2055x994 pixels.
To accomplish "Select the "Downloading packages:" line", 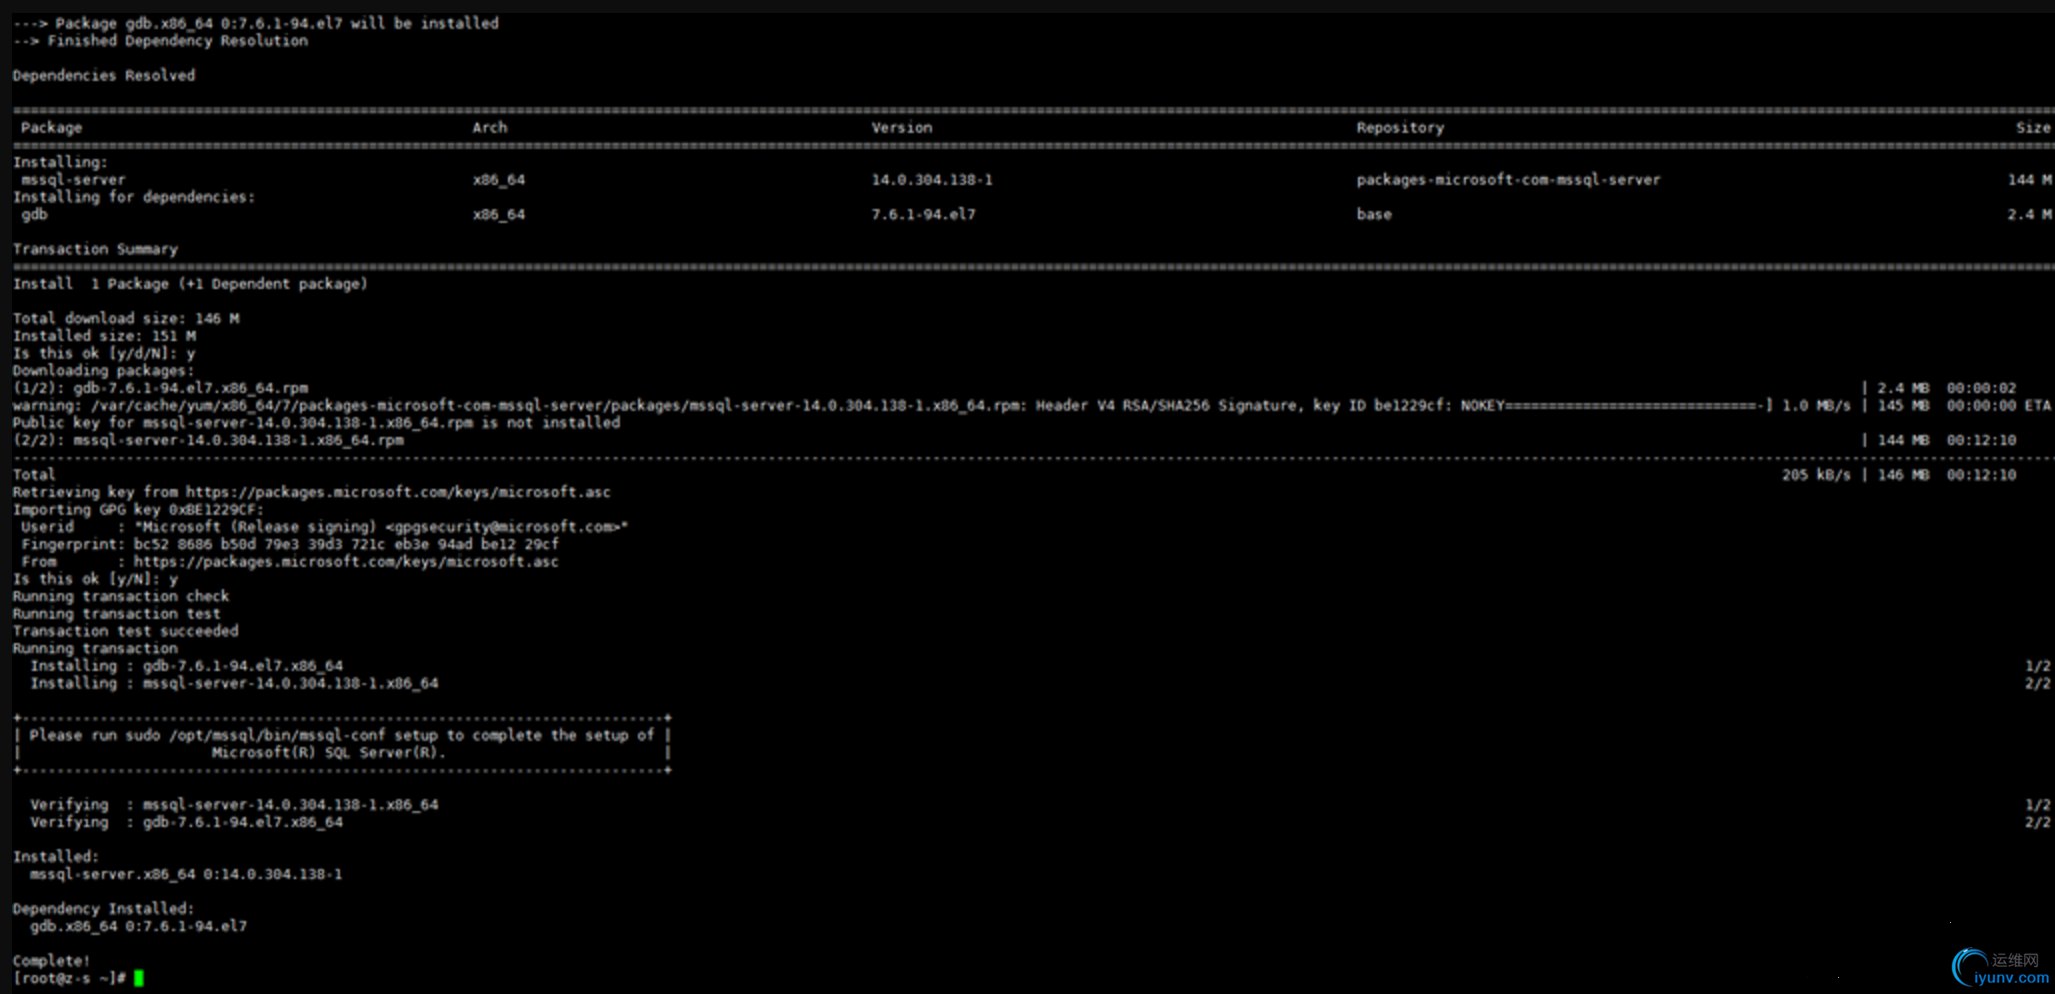I will (104, 371).
